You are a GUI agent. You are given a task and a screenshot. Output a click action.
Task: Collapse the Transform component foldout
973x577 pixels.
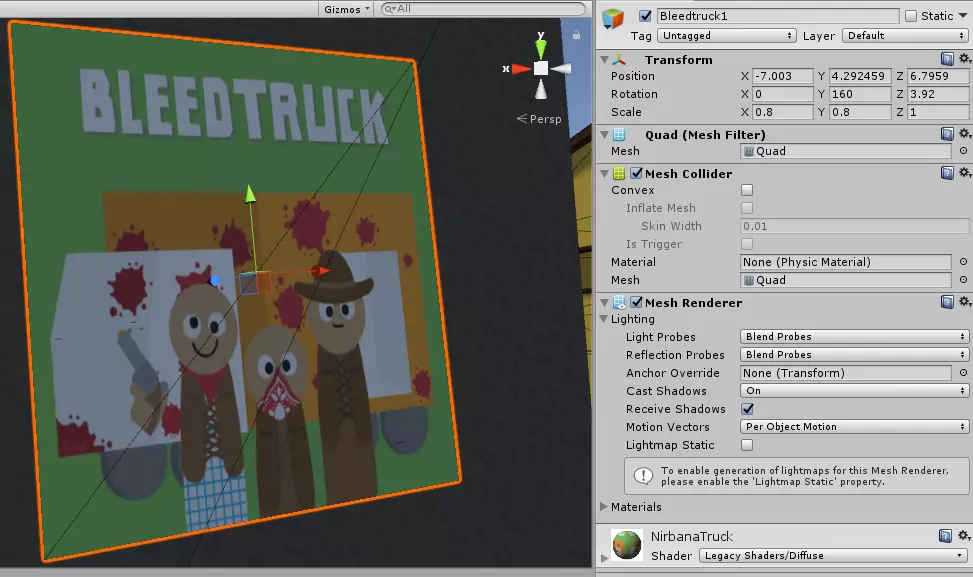(x=604, y=60)
